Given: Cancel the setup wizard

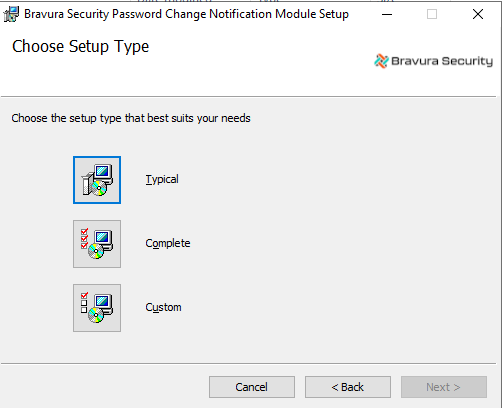Looking at the screenshot, I should pyautogui.click(x=252, y=387).
